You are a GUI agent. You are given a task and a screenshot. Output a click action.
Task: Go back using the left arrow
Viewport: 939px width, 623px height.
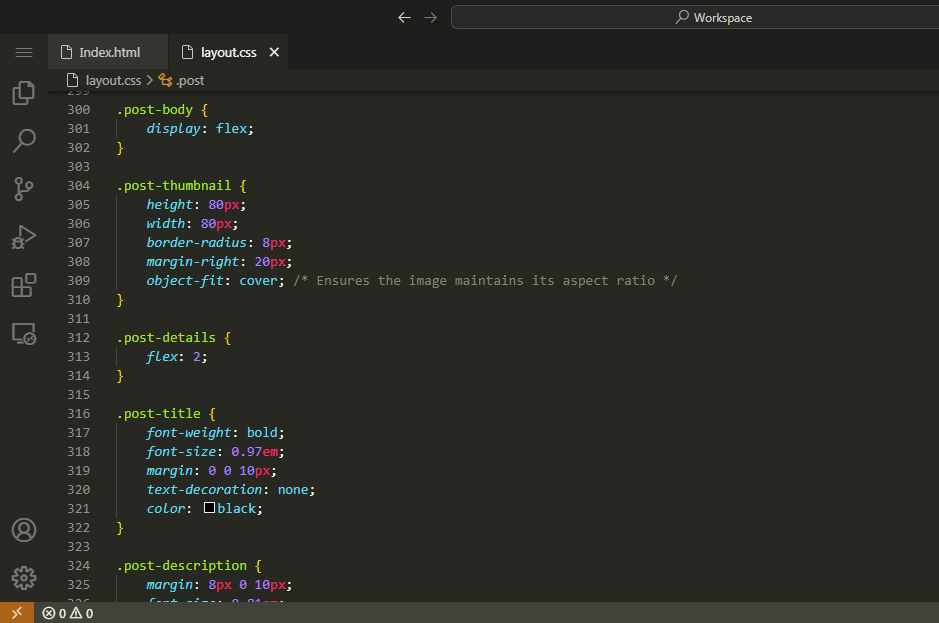[404, 17]
